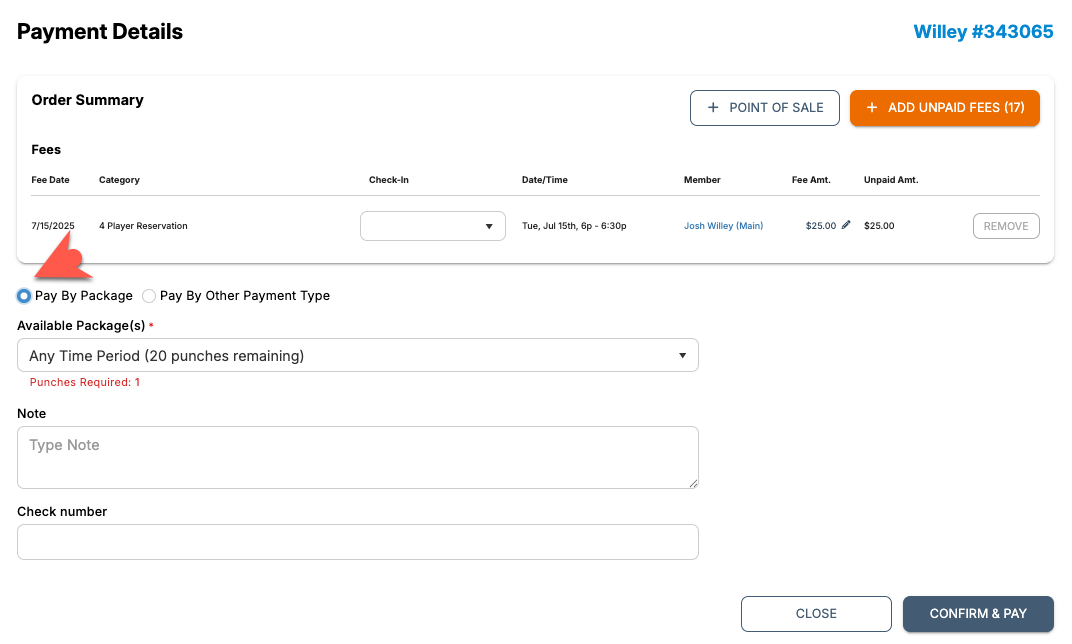Image resolution: width=1072 pixels, height=644 pixels.
Task: Grab the Note textarea resize handle
Action: [692, 483]
